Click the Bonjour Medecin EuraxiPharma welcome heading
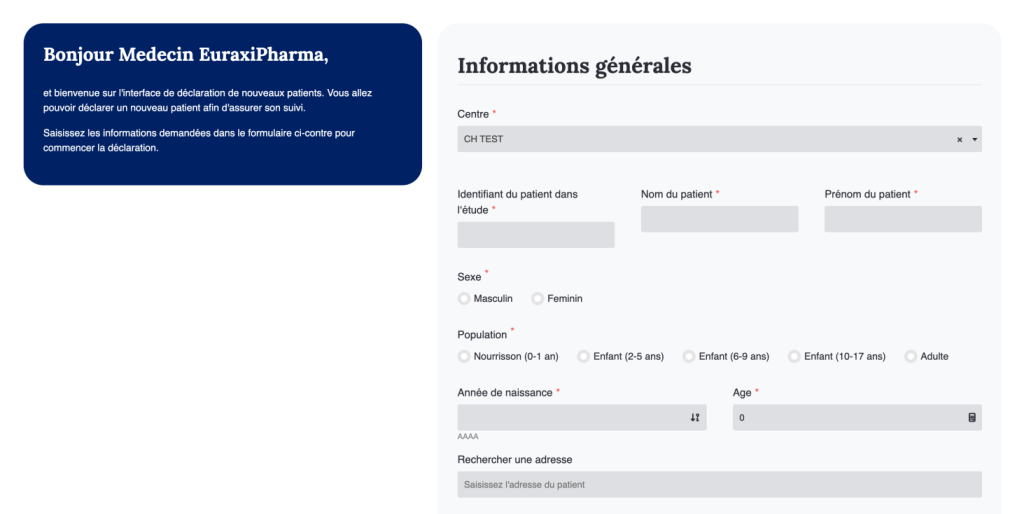The width and height of the screenshot is (1024, 514). [x=186, y=53]
